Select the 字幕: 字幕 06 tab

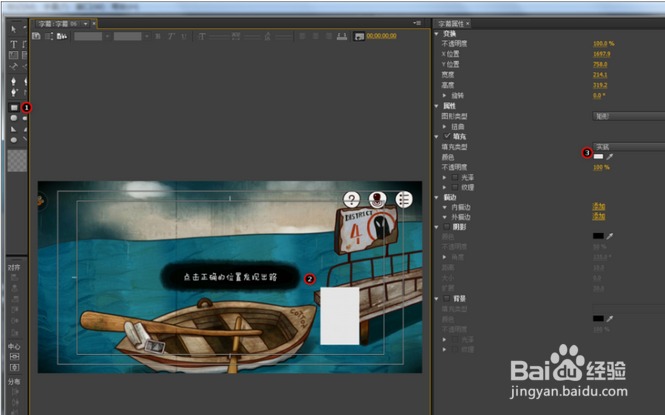(x=59, y=24)
